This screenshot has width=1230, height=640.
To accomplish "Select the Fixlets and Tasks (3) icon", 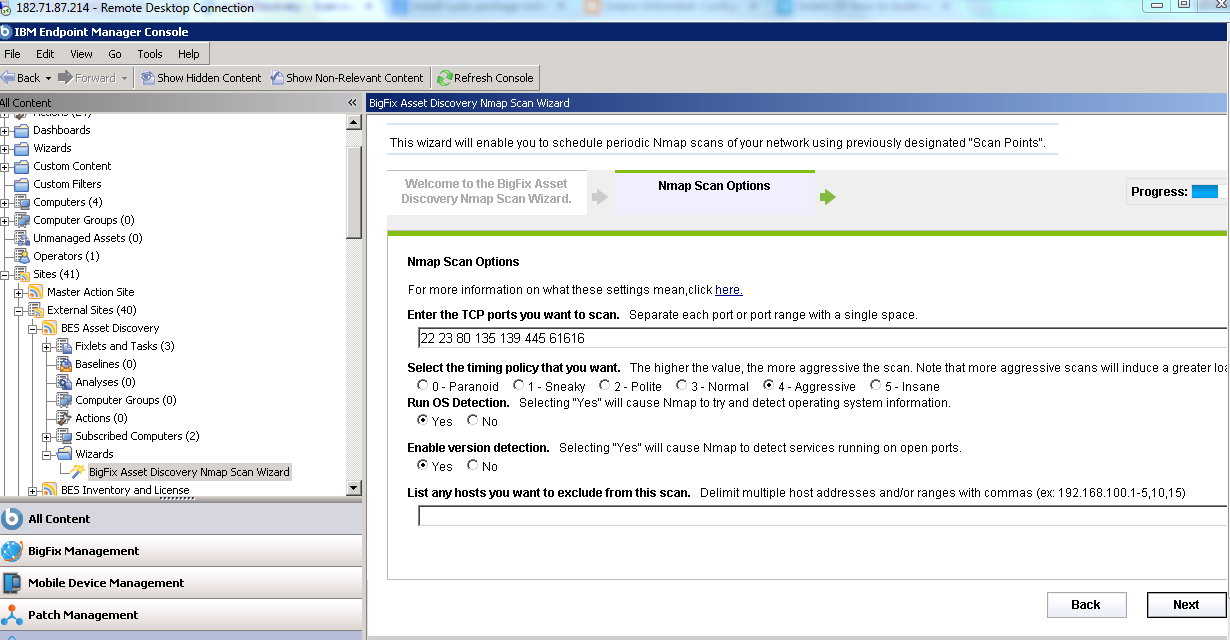I will (64, 346).
